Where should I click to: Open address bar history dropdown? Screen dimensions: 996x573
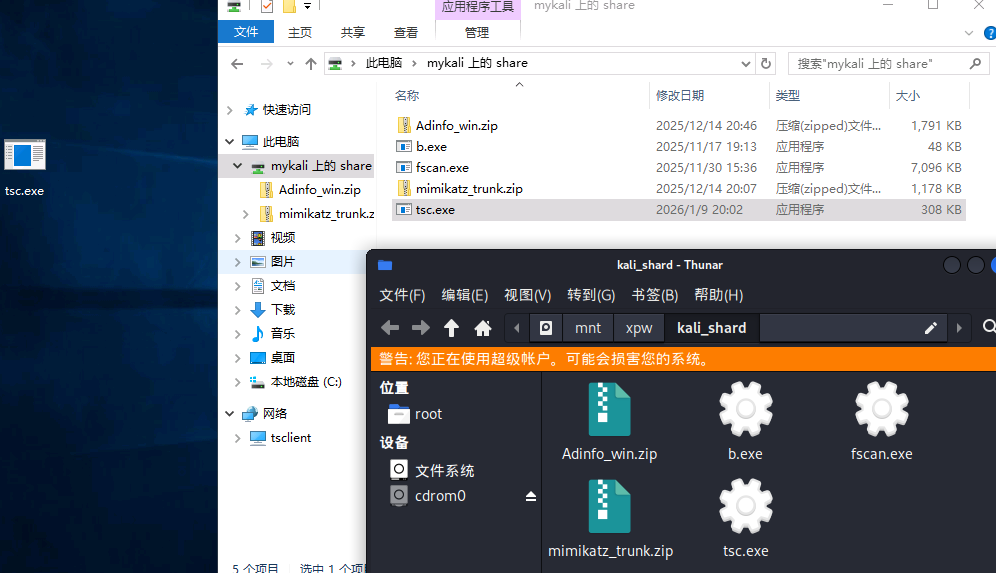(x=746, y=64)
